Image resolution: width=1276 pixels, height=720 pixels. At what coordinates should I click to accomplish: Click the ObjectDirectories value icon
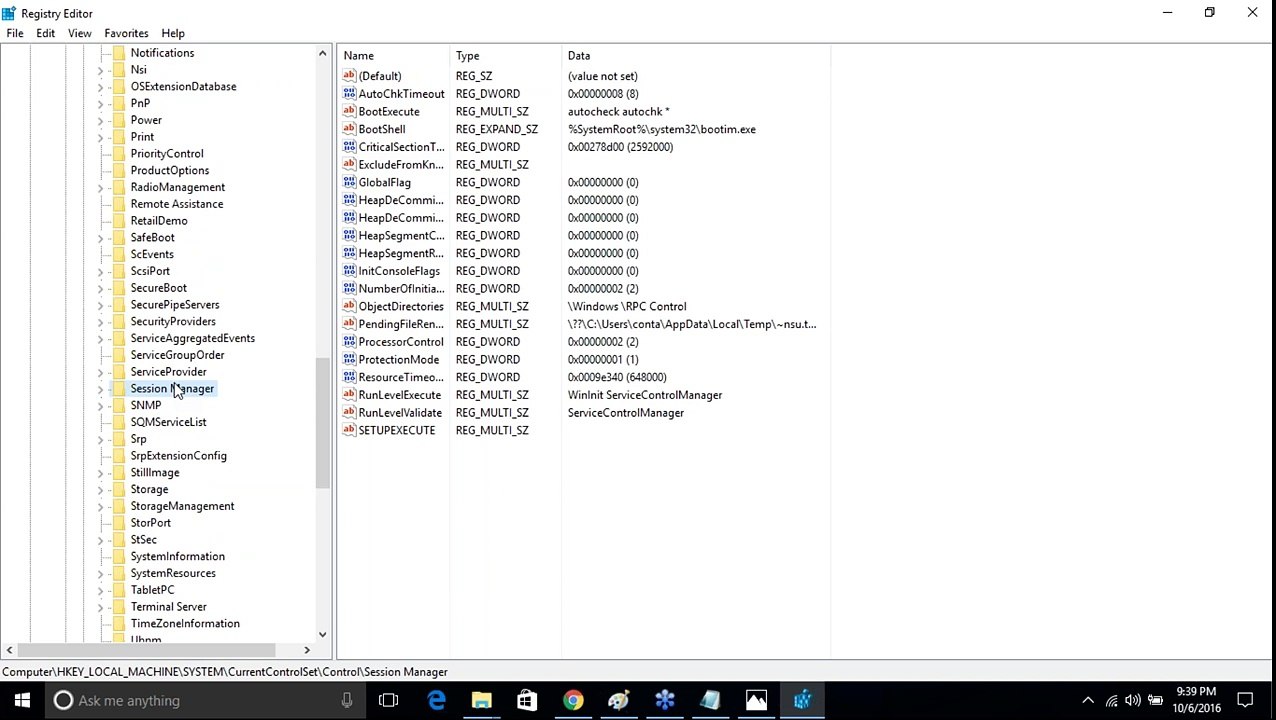(349, 306)
